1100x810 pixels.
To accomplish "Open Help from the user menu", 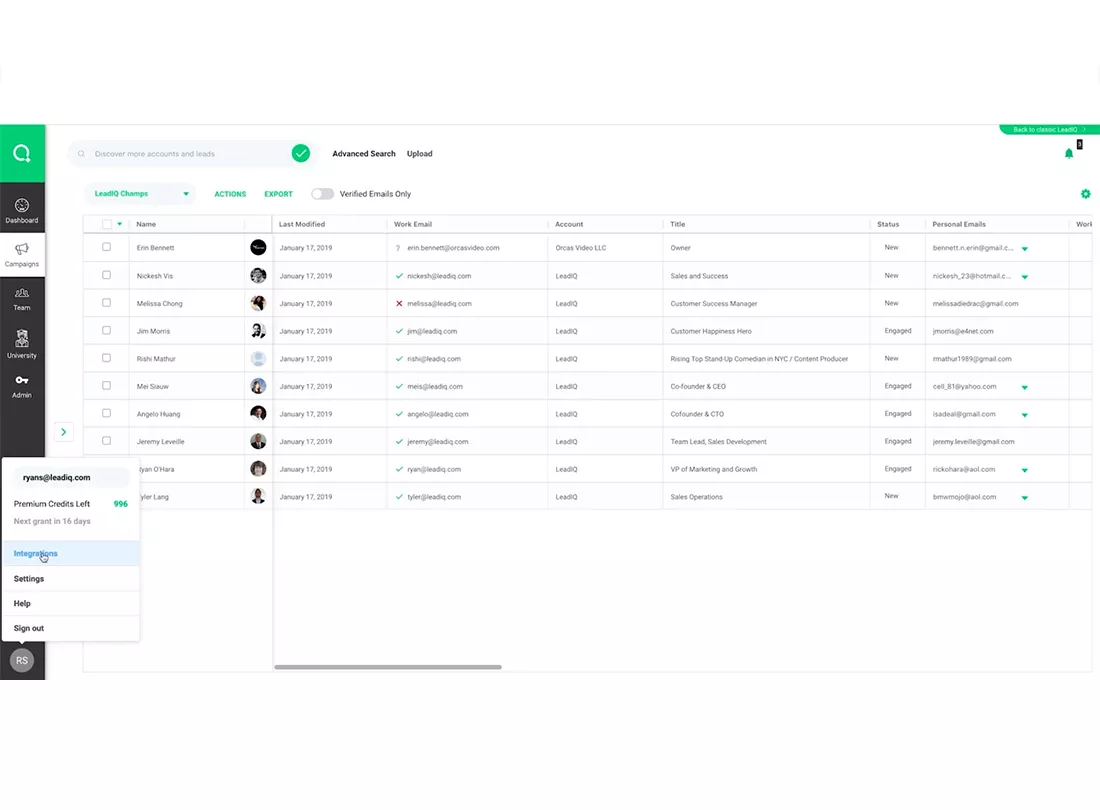I will (x=71, y=603).
